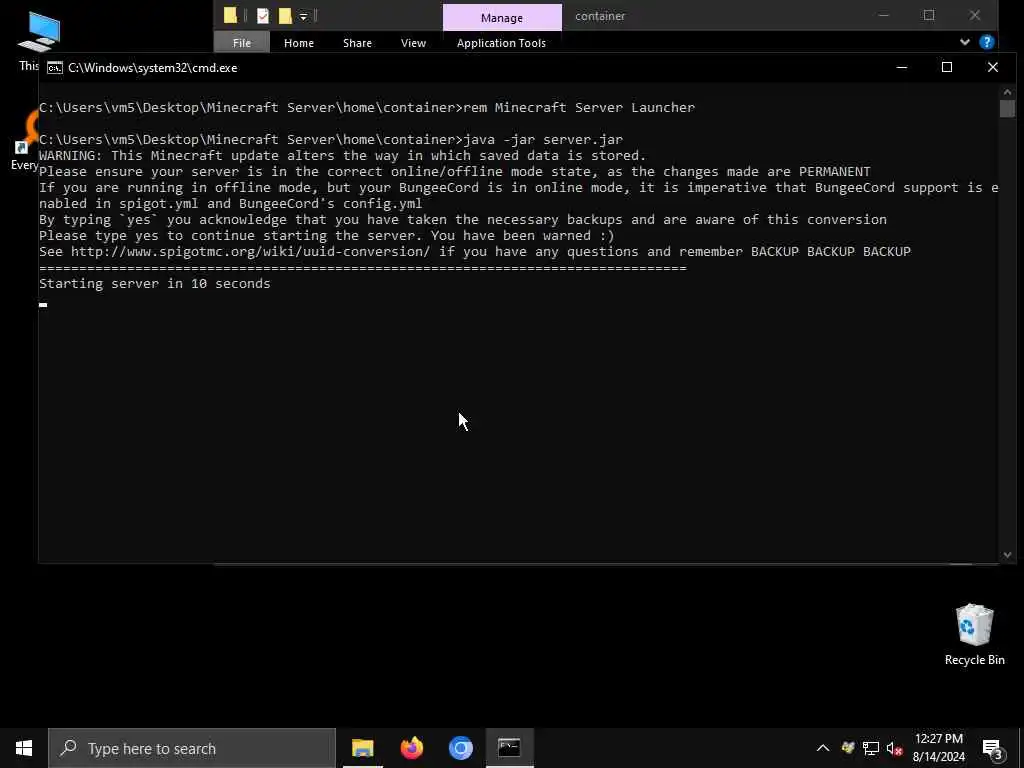Open the View ribbon tab

[x=413, y=43]
